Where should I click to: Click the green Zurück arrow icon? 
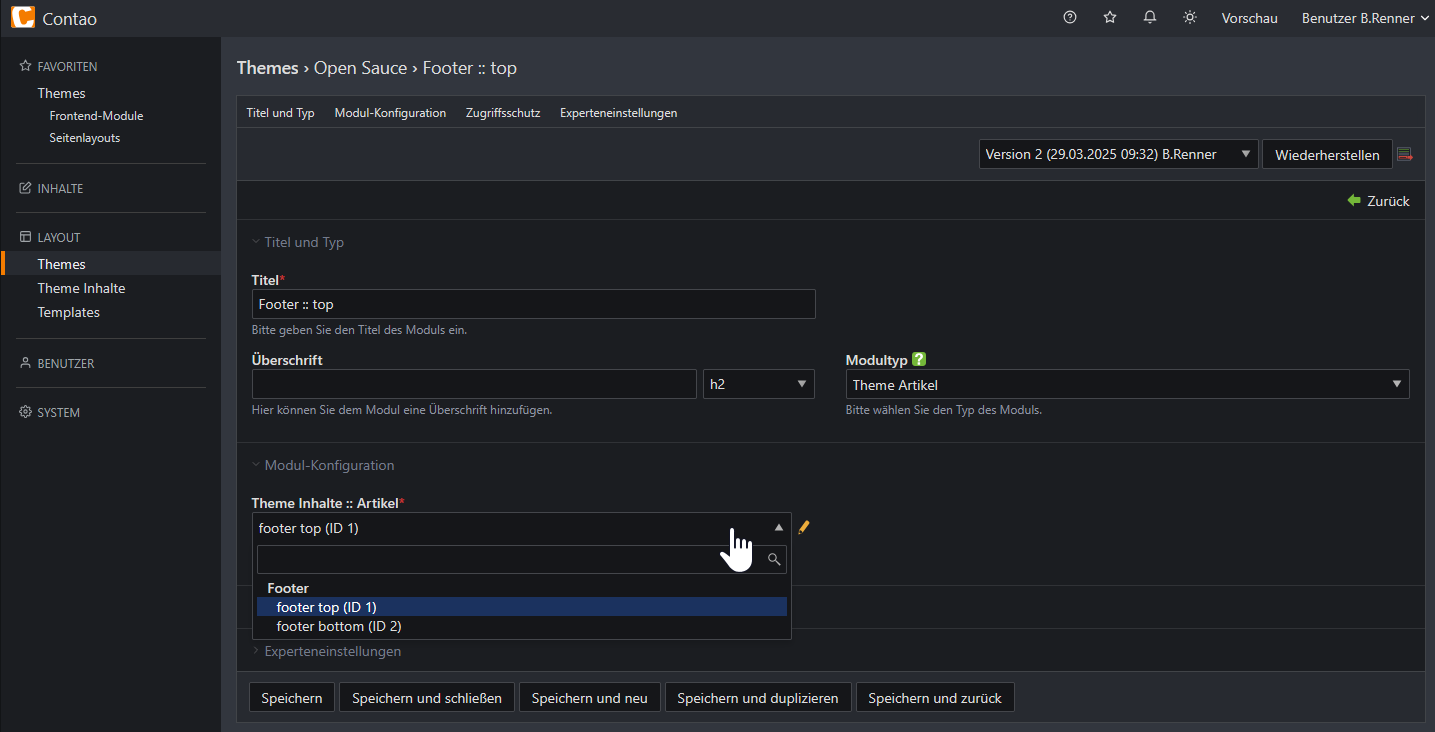coord(1355,200)
